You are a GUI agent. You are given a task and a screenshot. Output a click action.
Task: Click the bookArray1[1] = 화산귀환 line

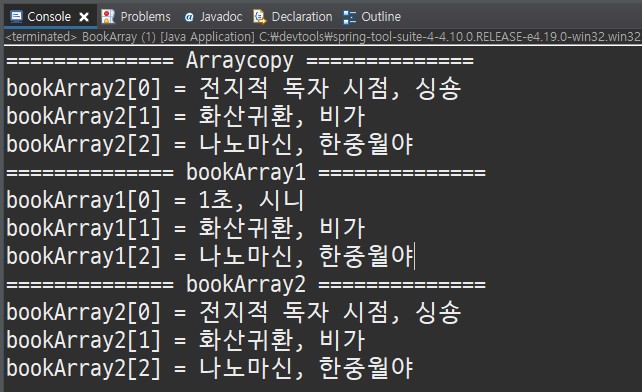185,228
